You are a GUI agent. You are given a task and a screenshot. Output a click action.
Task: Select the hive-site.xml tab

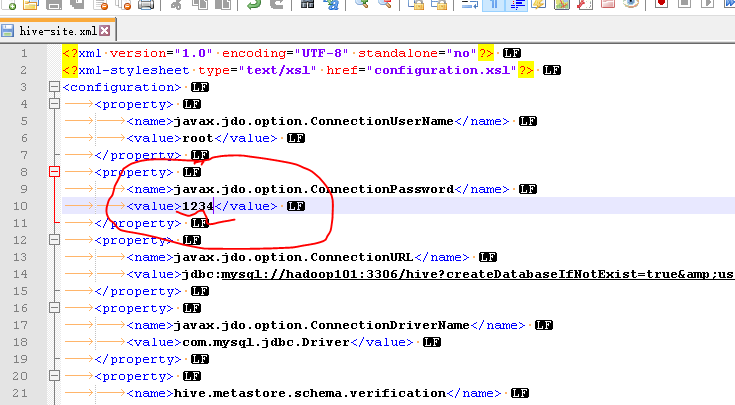point(58,31)
